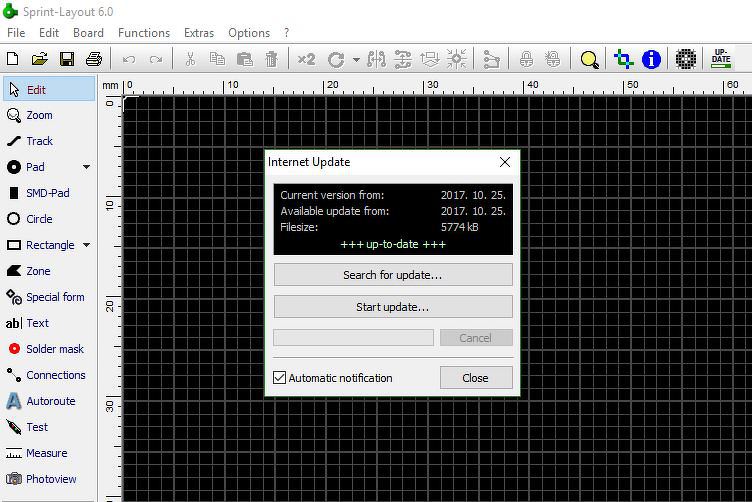The height and width of the screenshot is (502, 752).
Task: Click the remove connections toolbar icon
Action: pyautogui.click(x=492, y=59)
